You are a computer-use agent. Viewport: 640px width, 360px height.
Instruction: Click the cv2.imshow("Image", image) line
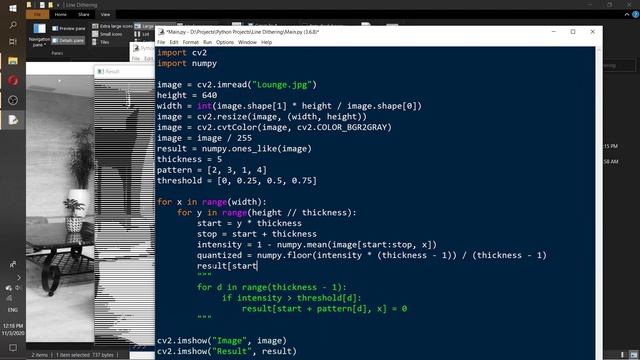222,341
